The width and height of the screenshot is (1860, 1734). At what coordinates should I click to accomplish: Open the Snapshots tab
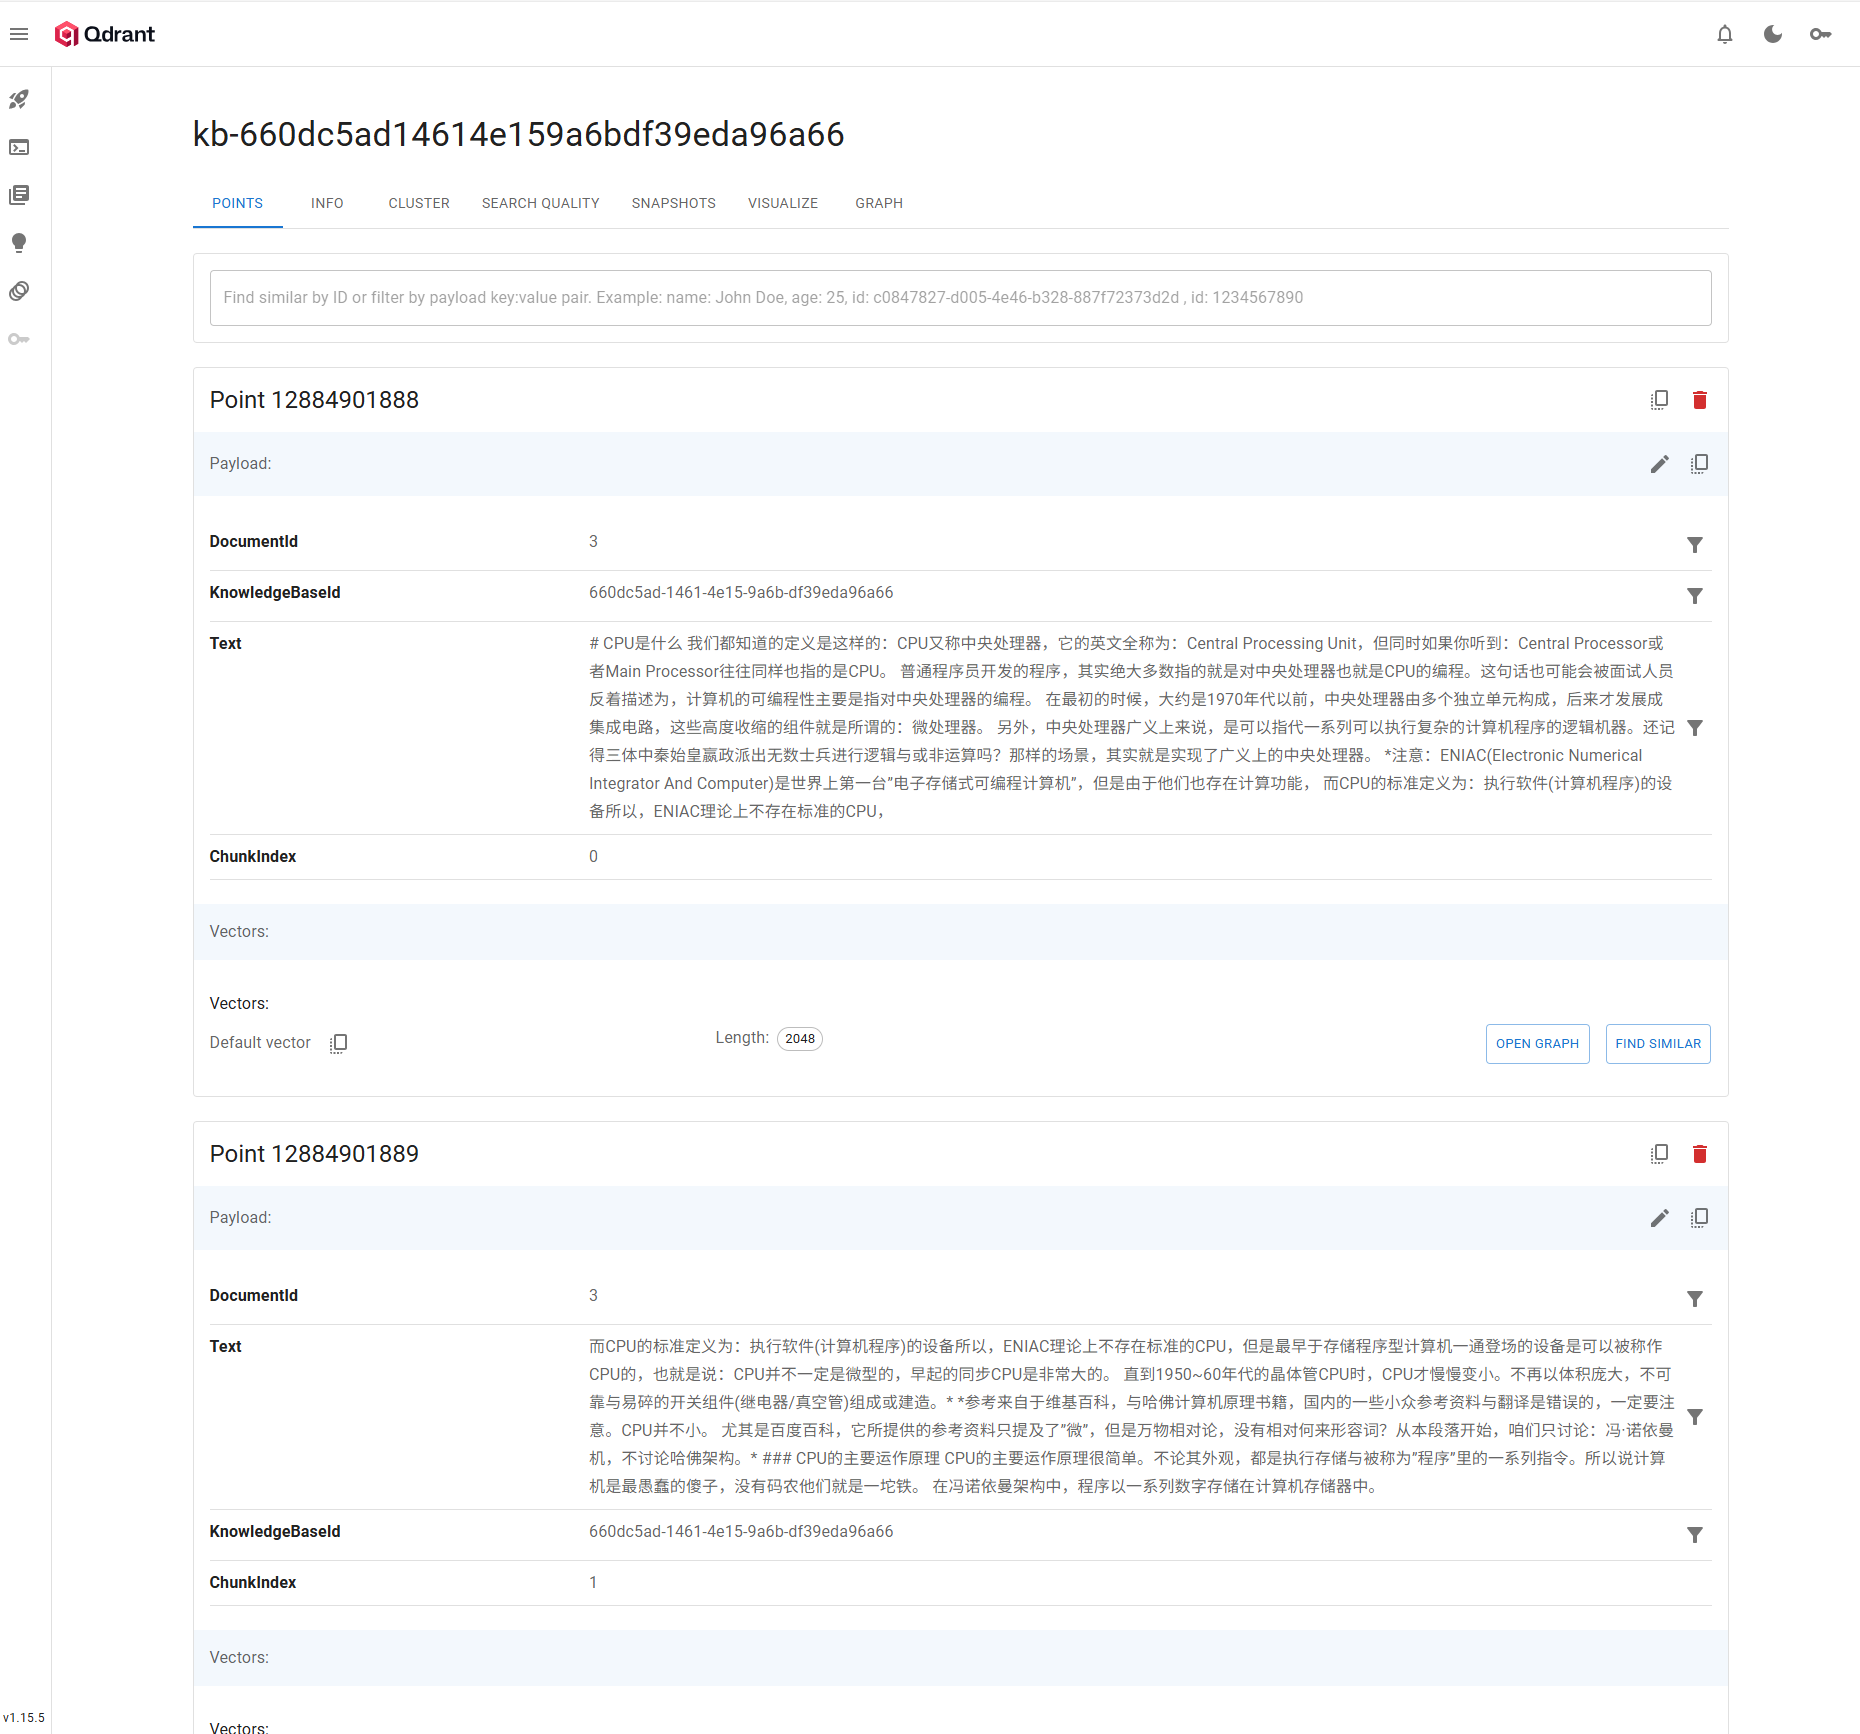pos(673,203)
